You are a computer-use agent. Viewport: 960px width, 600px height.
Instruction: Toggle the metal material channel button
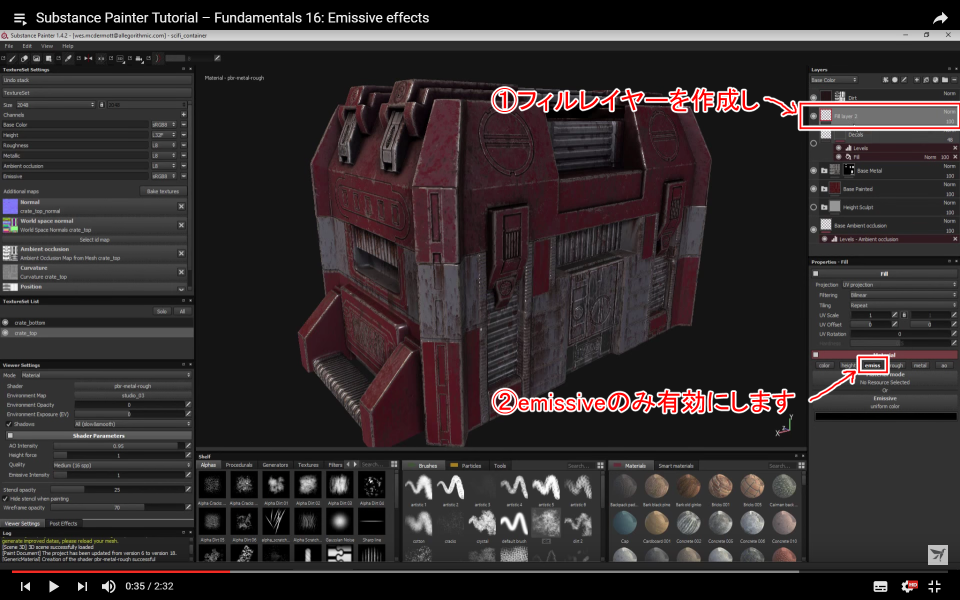[x=920, y=365]
